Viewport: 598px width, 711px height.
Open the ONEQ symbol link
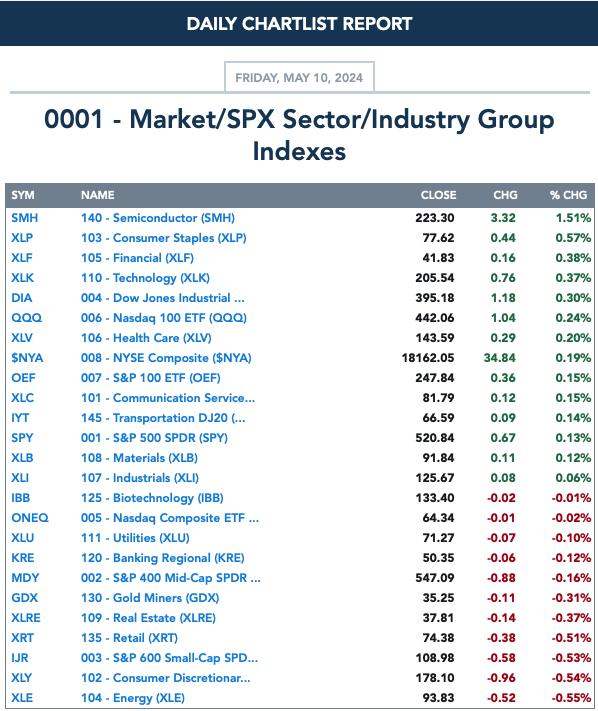coord(29,517)
